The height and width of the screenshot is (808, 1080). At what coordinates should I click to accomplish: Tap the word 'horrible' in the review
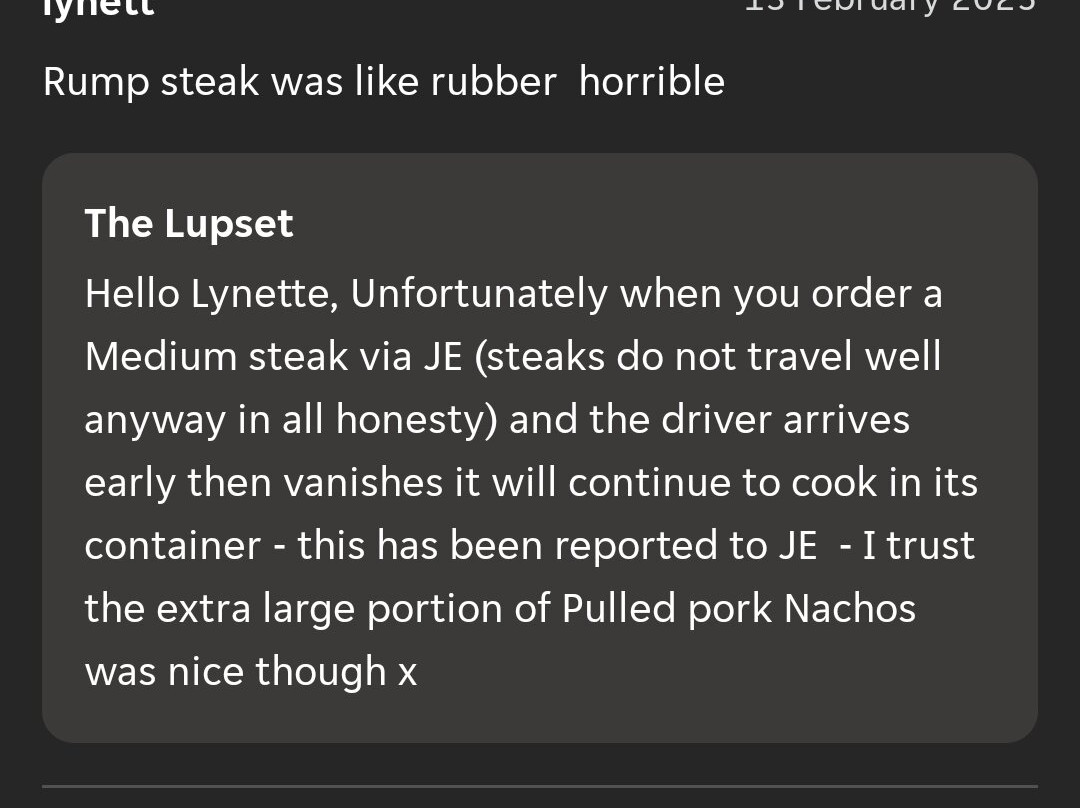click(x=652, y=81)
